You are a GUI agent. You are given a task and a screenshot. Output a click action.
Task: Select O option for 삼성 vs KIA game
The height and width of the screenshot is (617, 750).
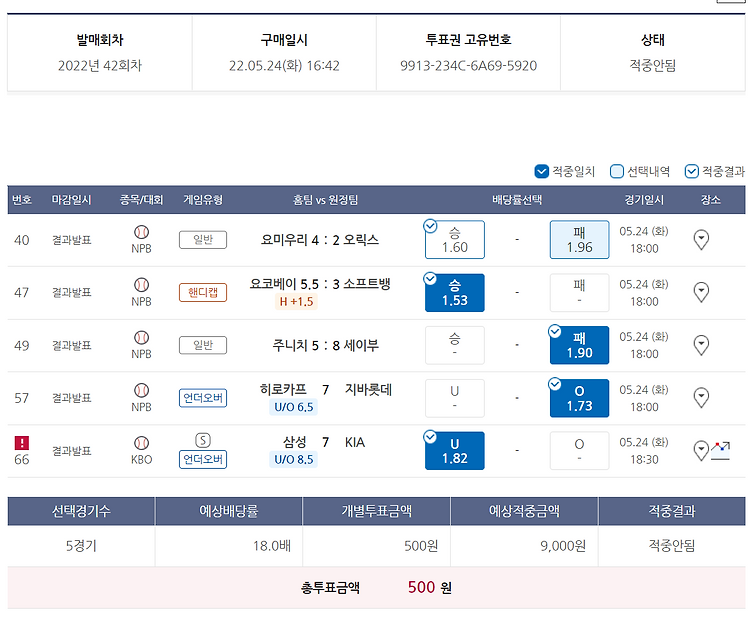click(579, 451)
